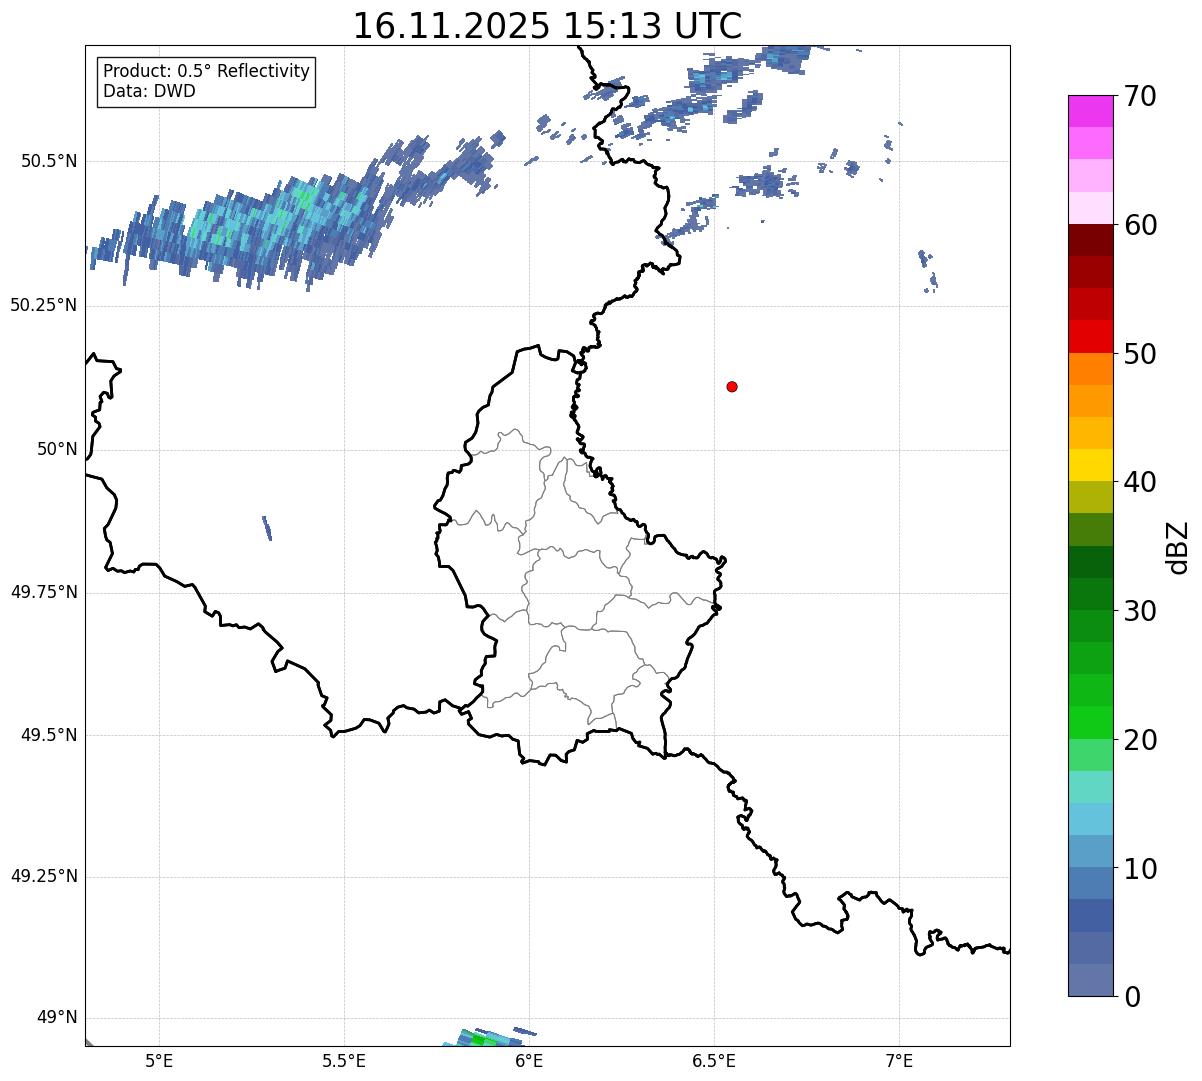Click the colorbar label 50
This screenshot has width=1202, height=1081.
tap(1140, 354)
